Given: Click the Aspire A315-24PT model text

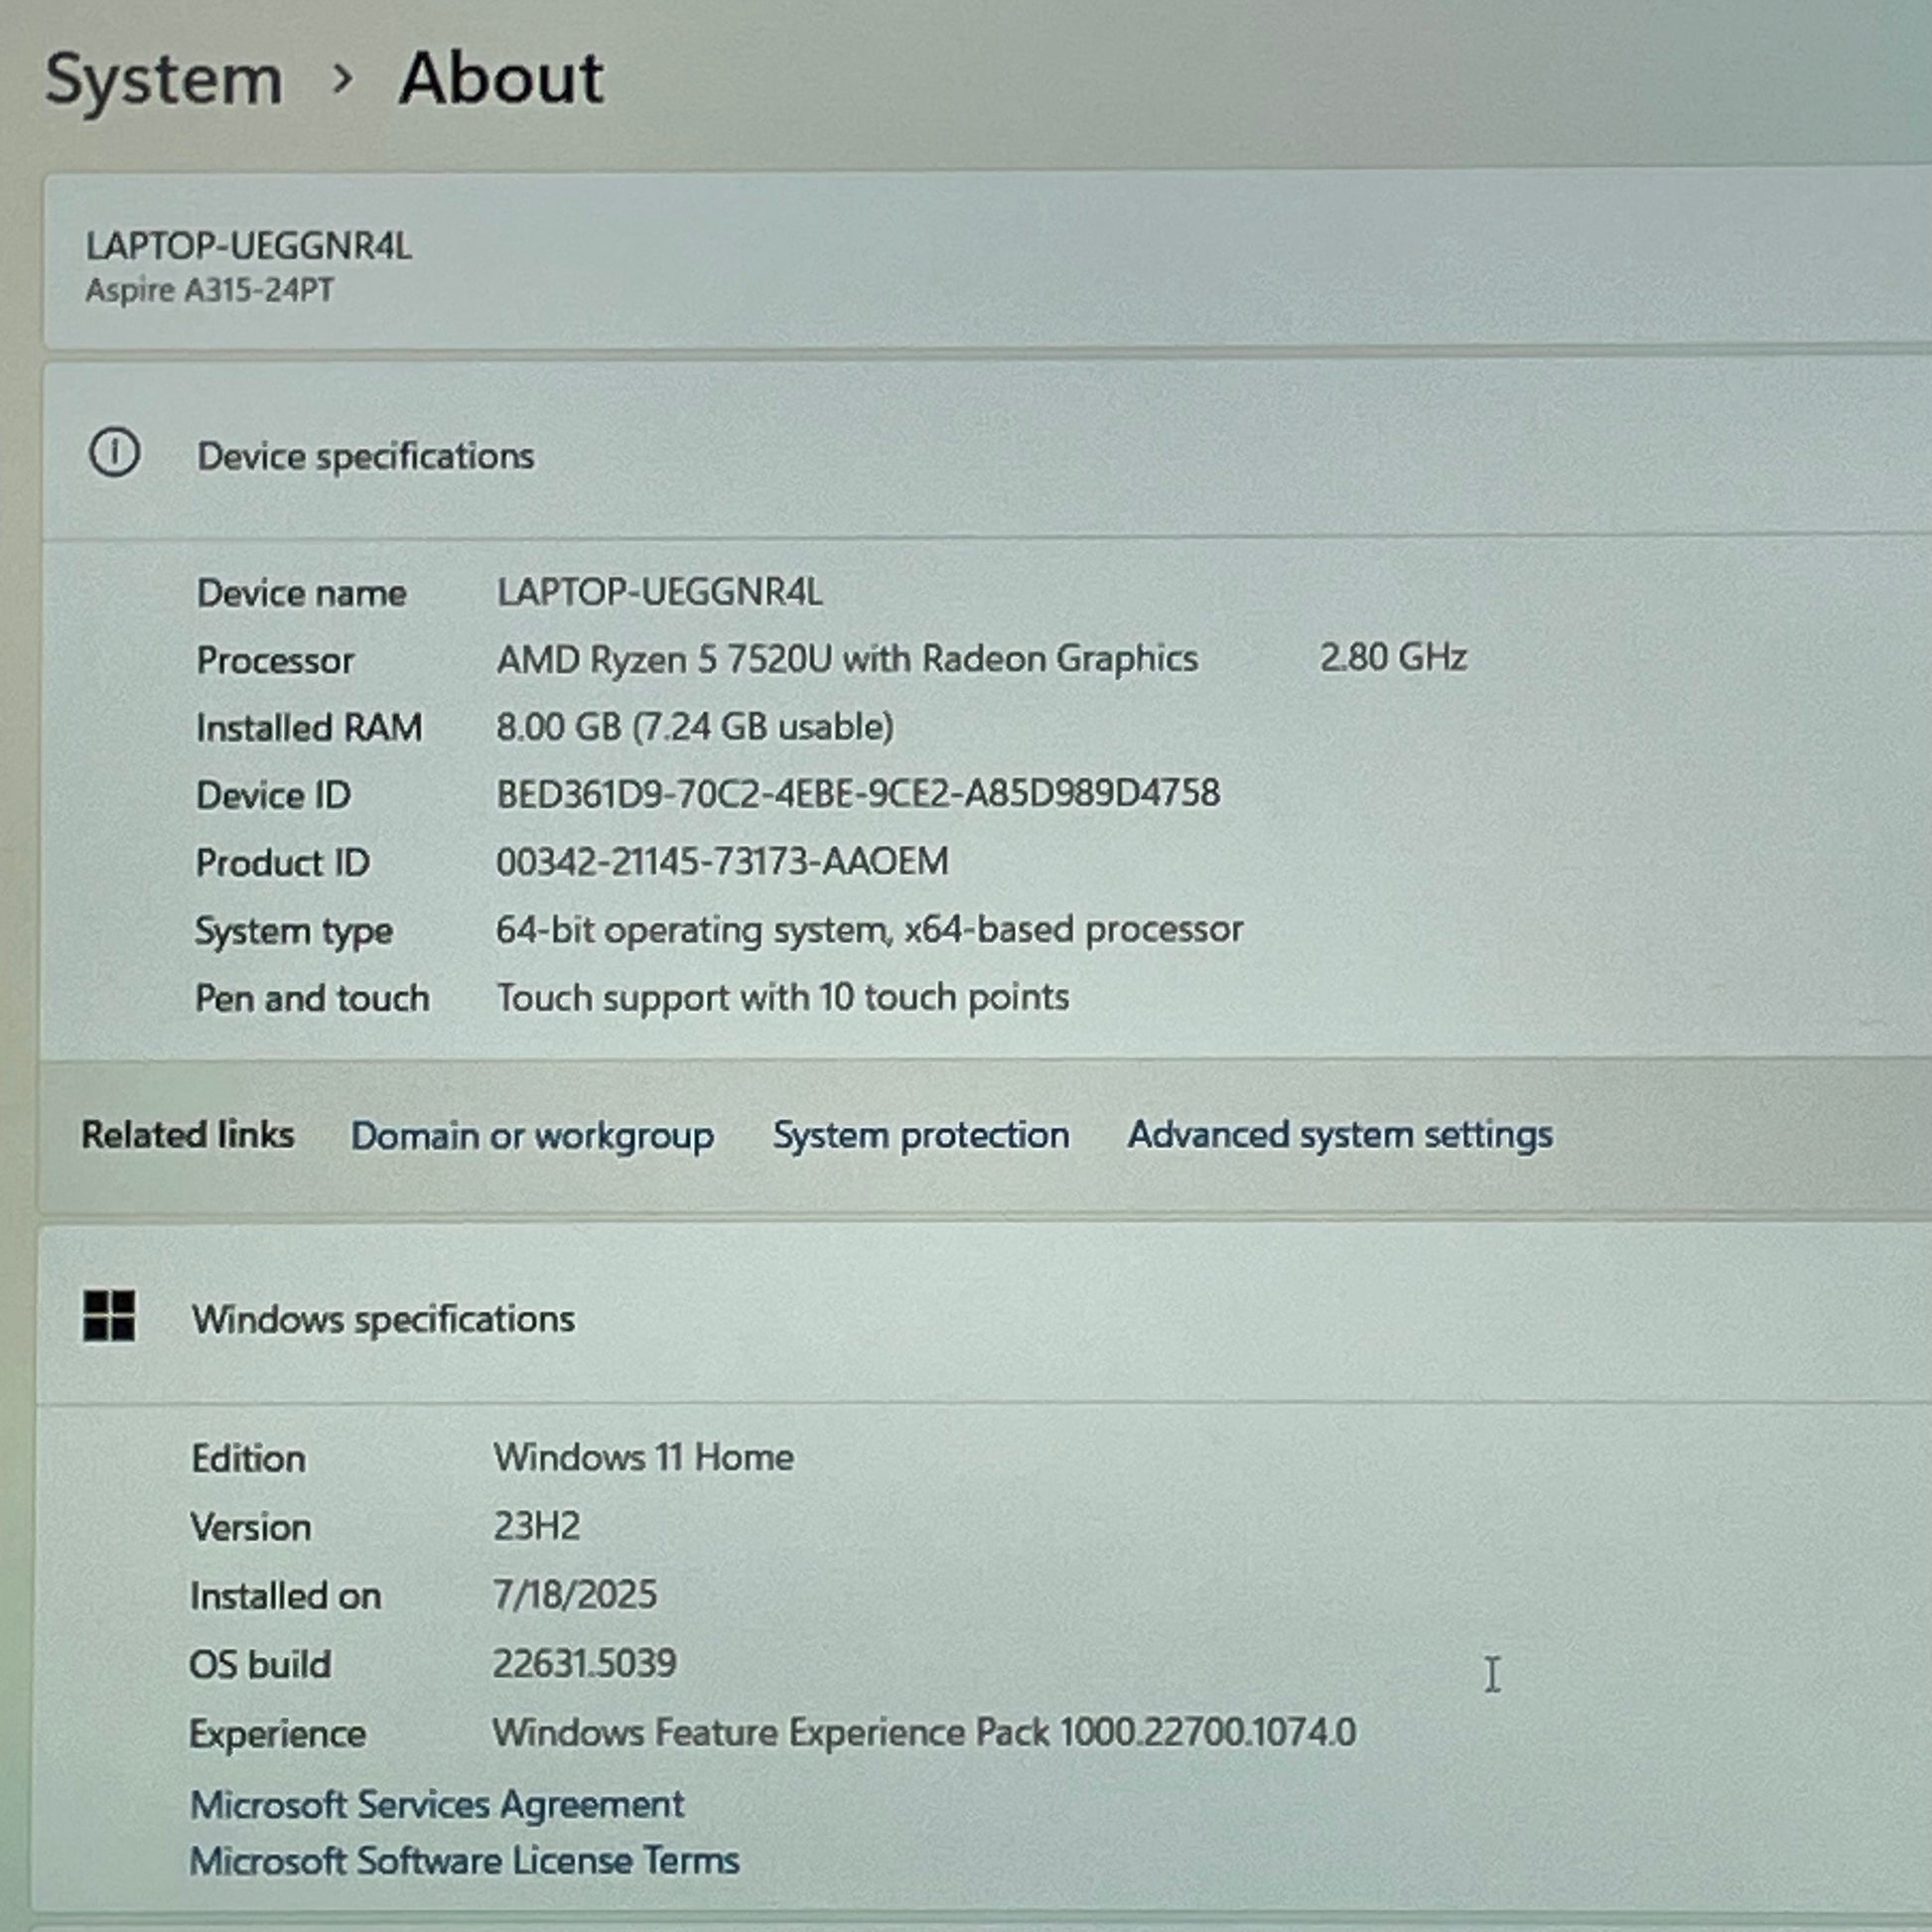Looking at the screenshot, I should [209, 290].
